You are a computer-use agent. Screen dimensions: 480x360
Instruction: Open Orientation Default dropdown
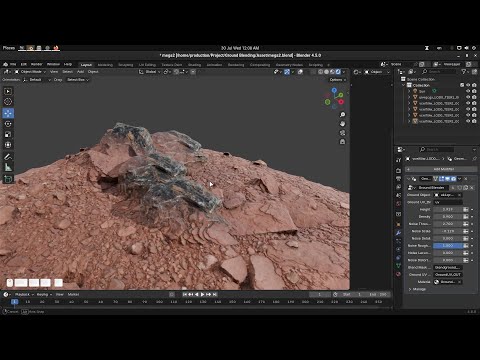click(x=37, y=80)
